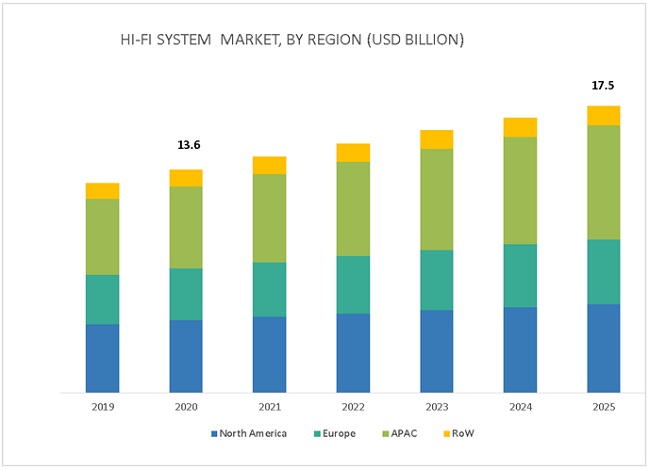The image size is (650, 470).
Task: Select the North America legend label
Action: point(253,434)
